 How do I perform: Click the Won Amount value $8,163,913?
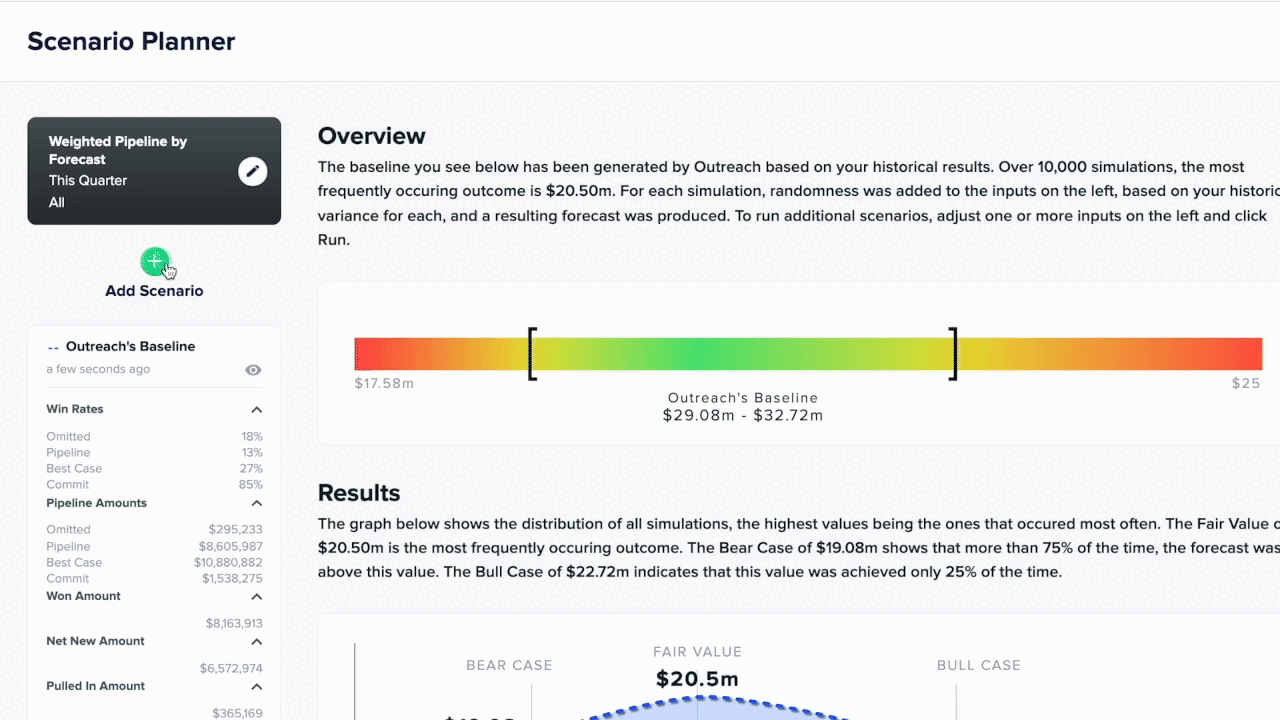(234, 624)
